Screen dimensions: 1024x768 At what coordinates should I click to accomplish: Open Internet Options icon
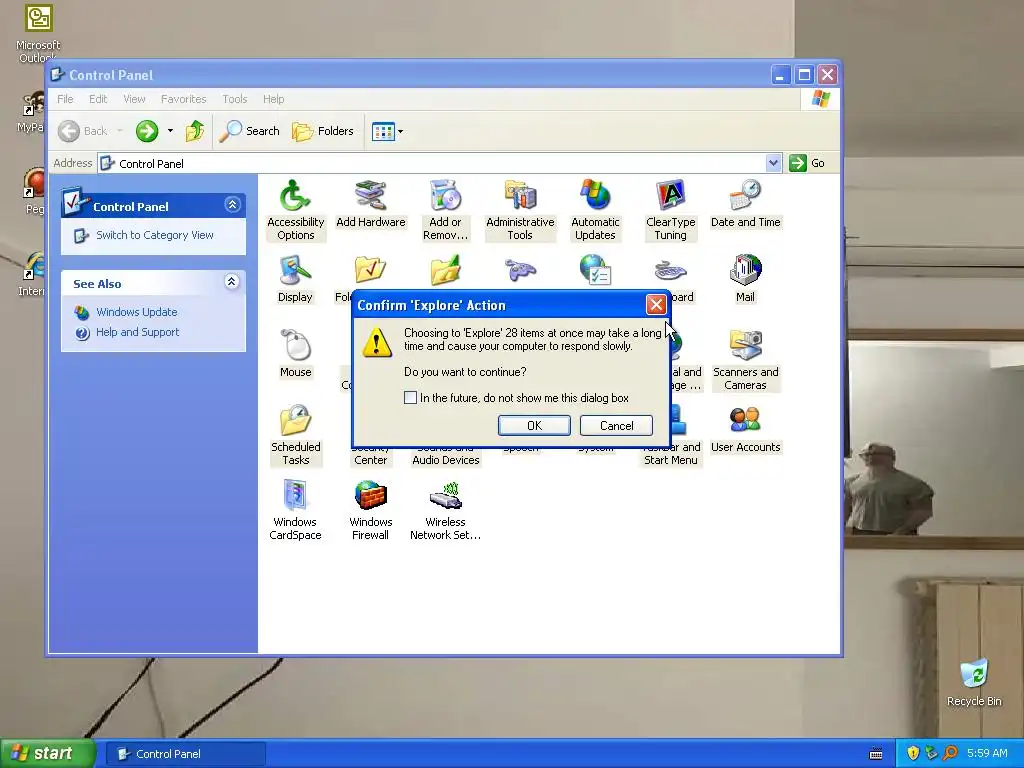(595, 270)
